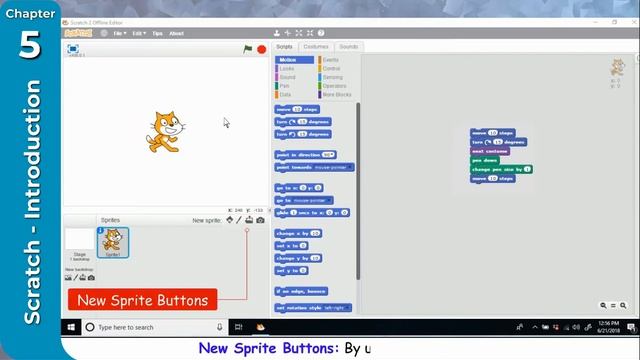The width and height of the screenshot is (640, 360).
Task: Open the Edit menu
Action: coord(139,33)
